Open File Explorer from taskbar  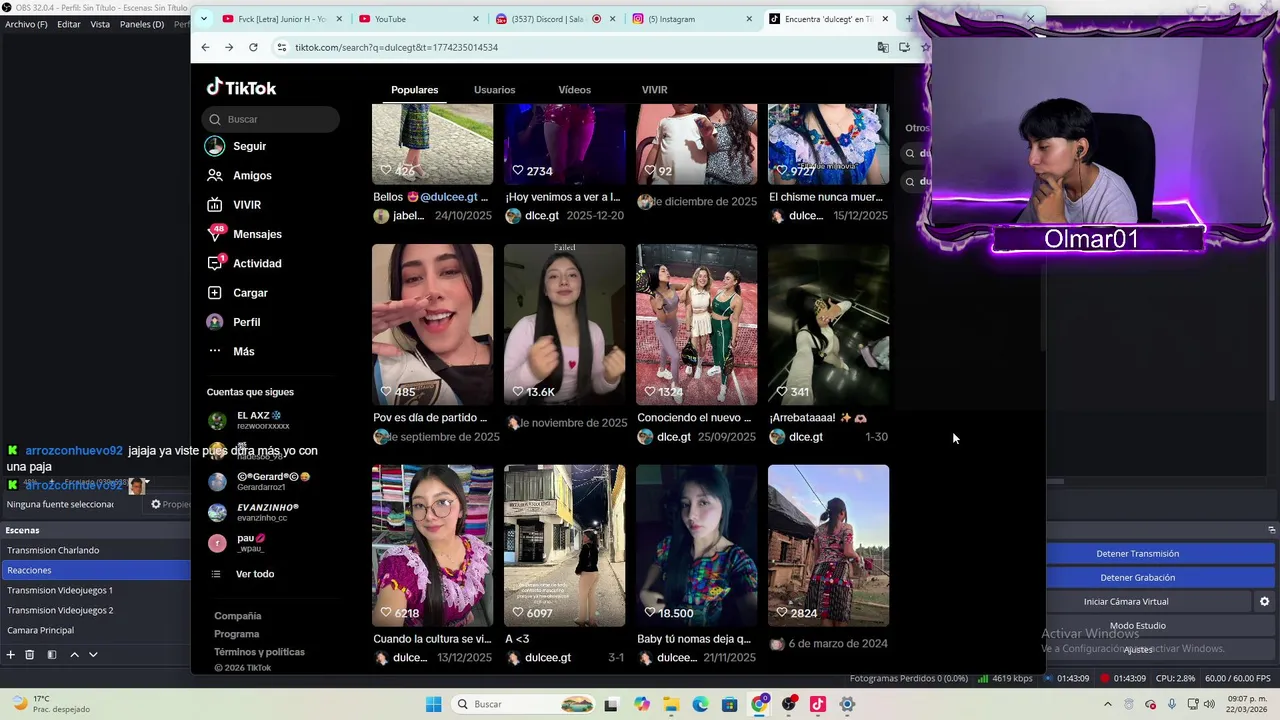click(x=671, y=704)
